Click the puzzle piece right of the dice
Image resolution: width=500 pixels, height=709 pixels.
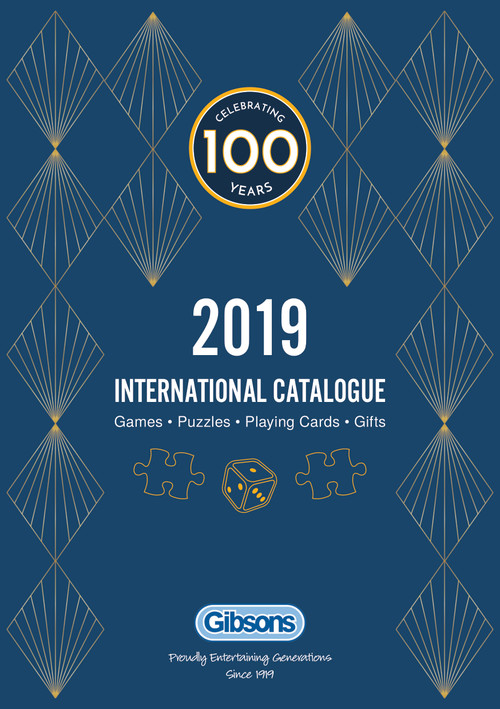click(x=331, y=473)
